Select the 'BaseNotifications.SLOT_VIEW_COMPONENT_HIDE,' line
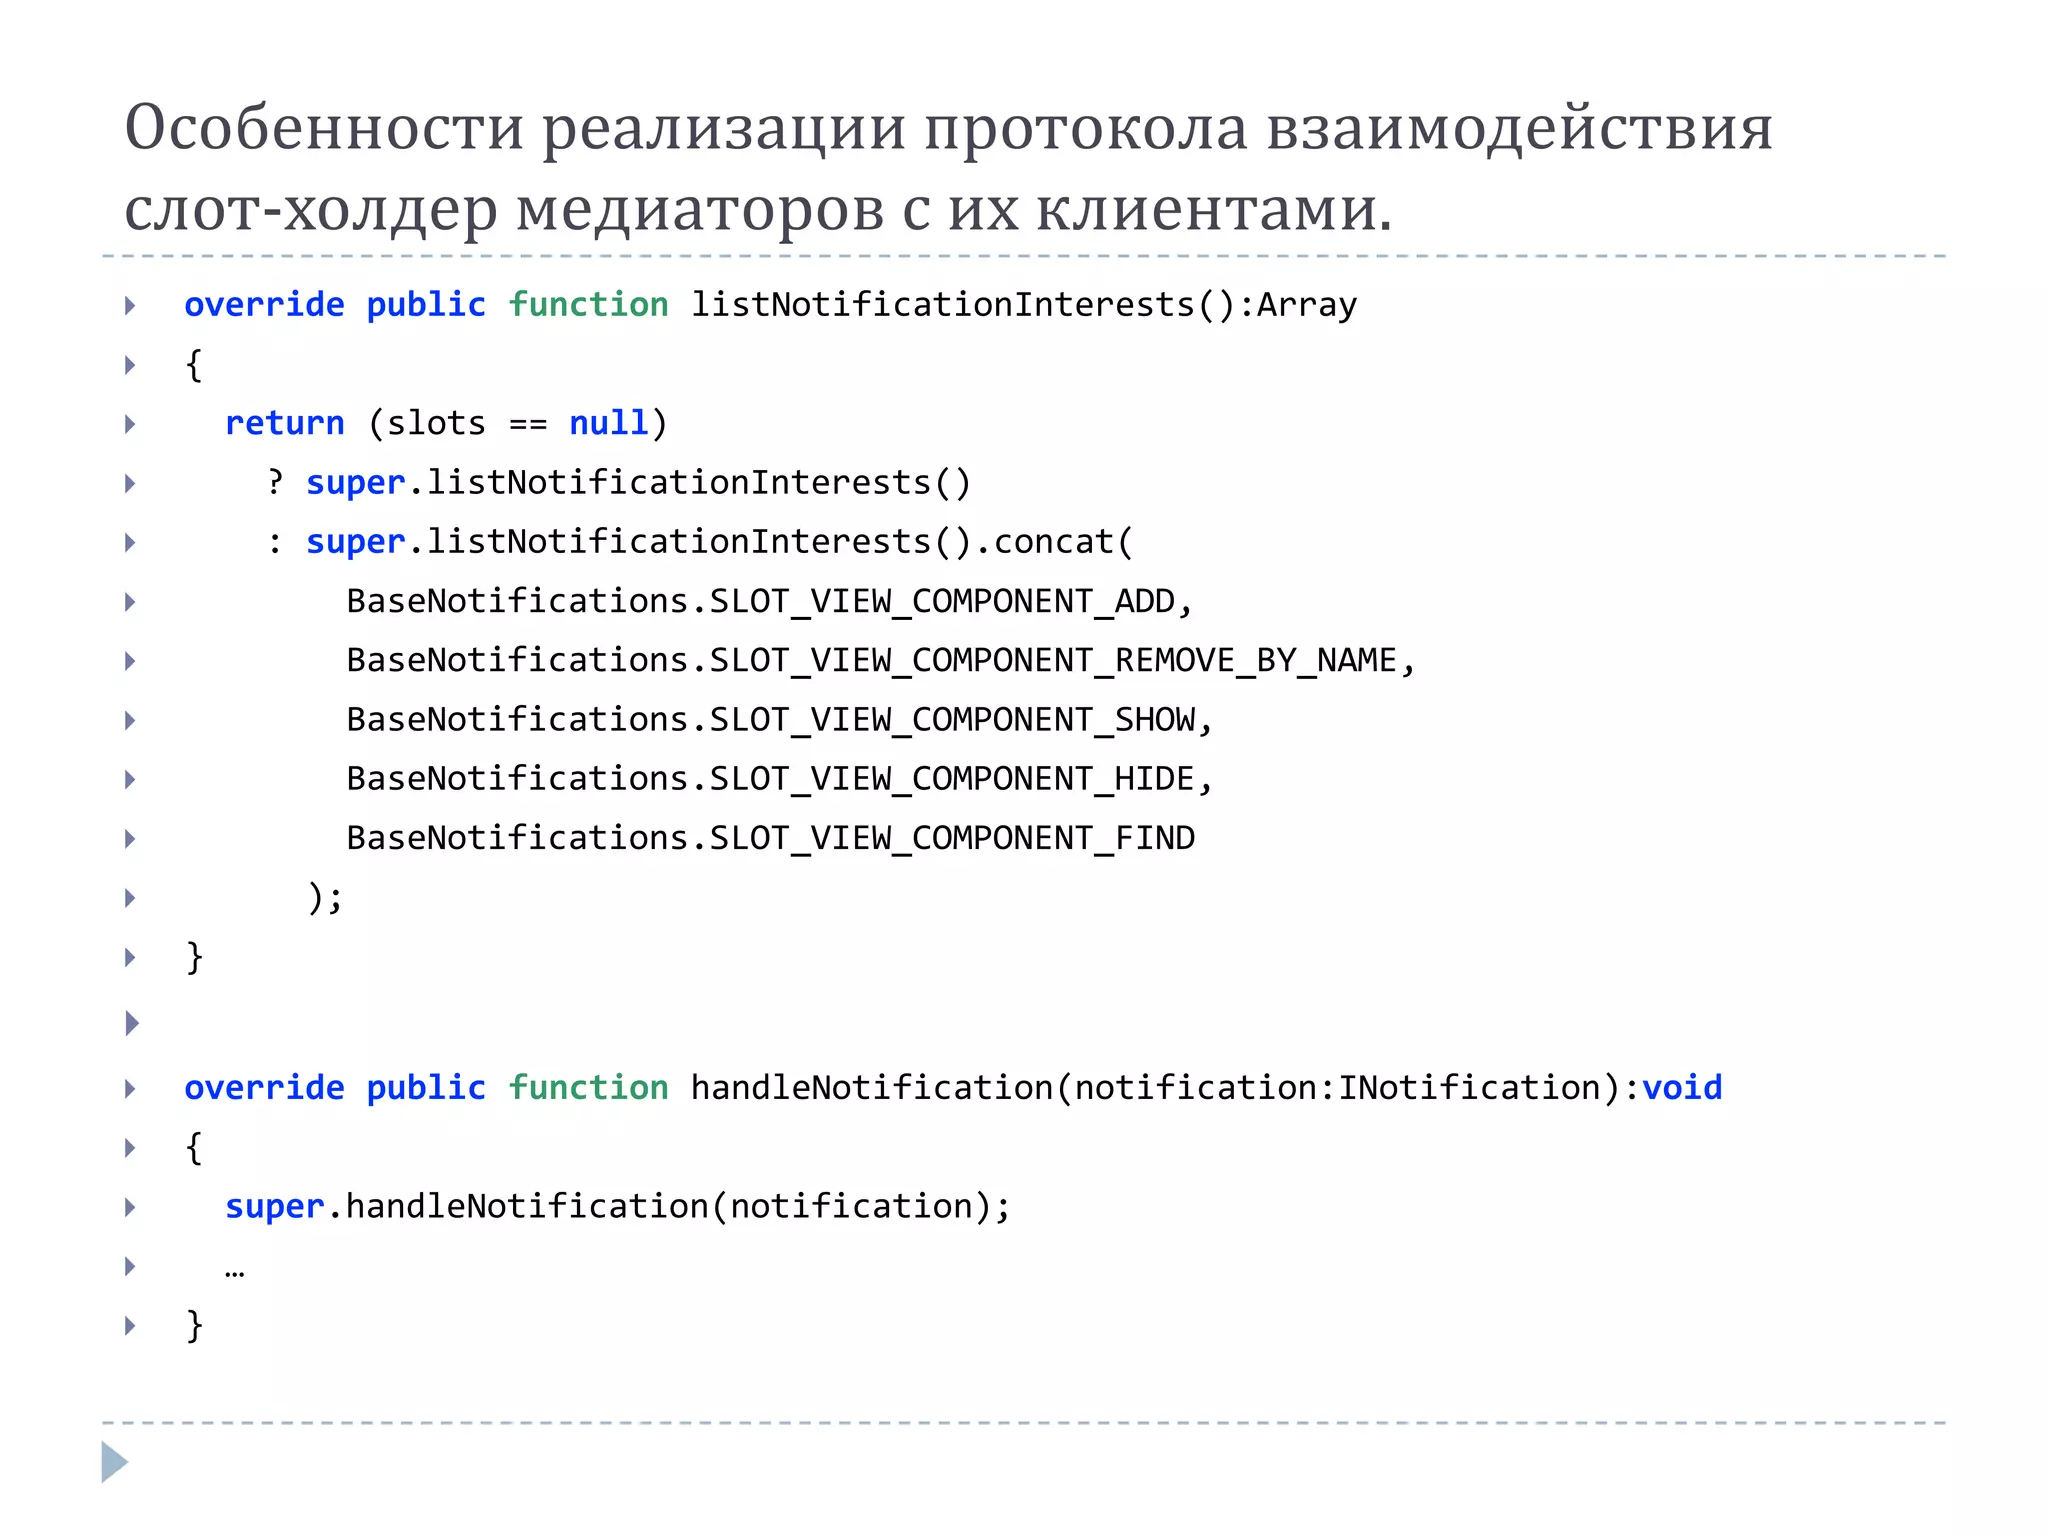Image resolution: width=2048 pixels, height=1536 pixels. [780, 779]
